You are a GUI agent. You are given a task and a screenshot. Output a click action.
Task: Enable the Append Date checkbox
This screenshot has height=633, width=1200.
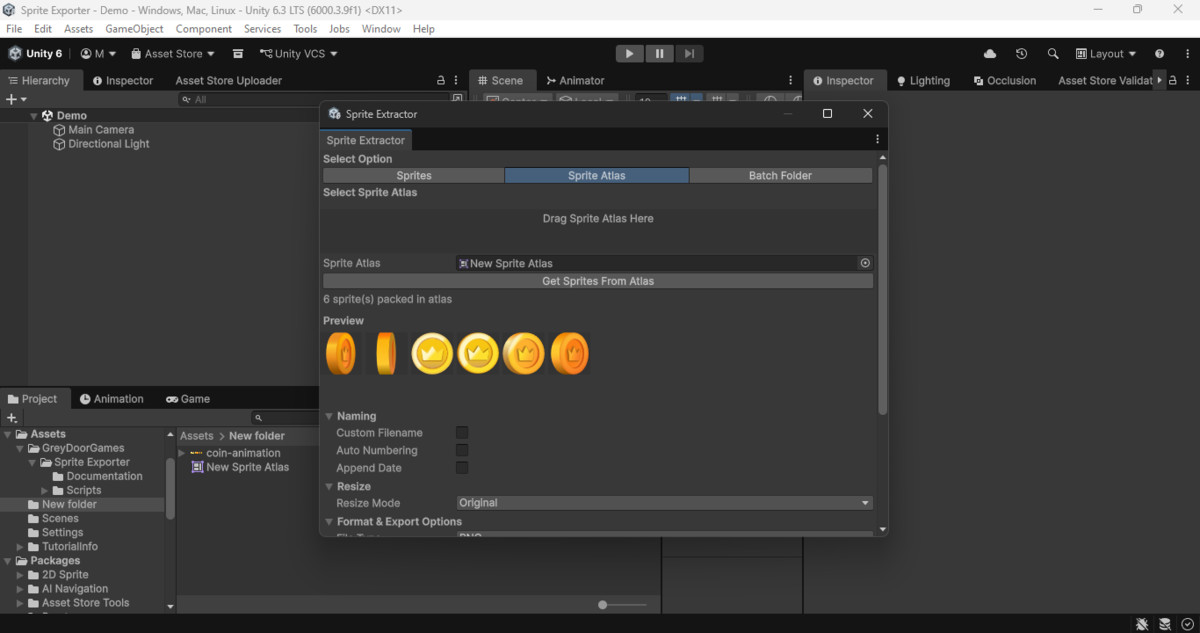(462, 467)
